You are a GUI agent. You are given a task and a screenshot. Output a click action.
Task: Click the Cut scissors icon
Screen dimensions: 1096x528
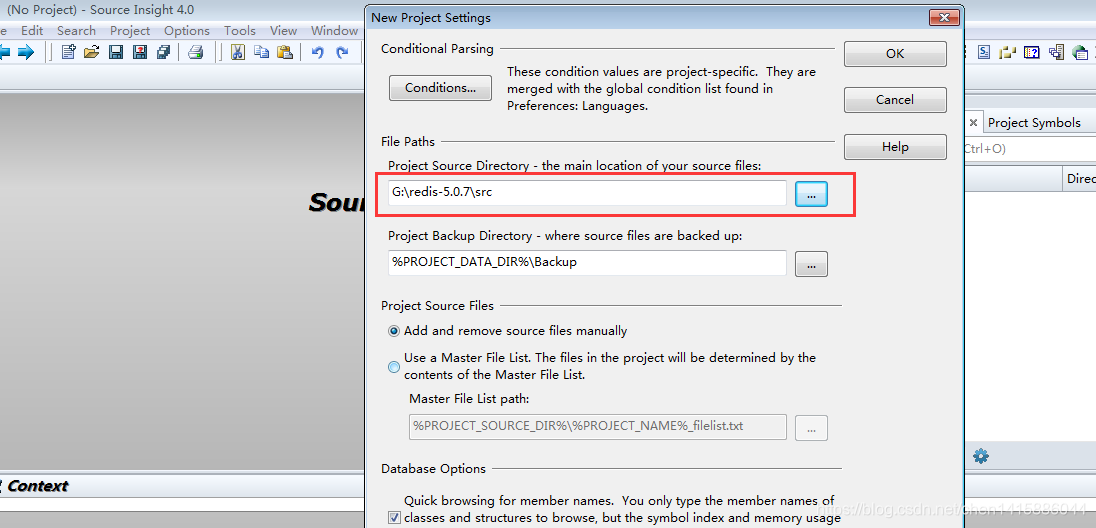pyautogui.click(x=238, y=52)
